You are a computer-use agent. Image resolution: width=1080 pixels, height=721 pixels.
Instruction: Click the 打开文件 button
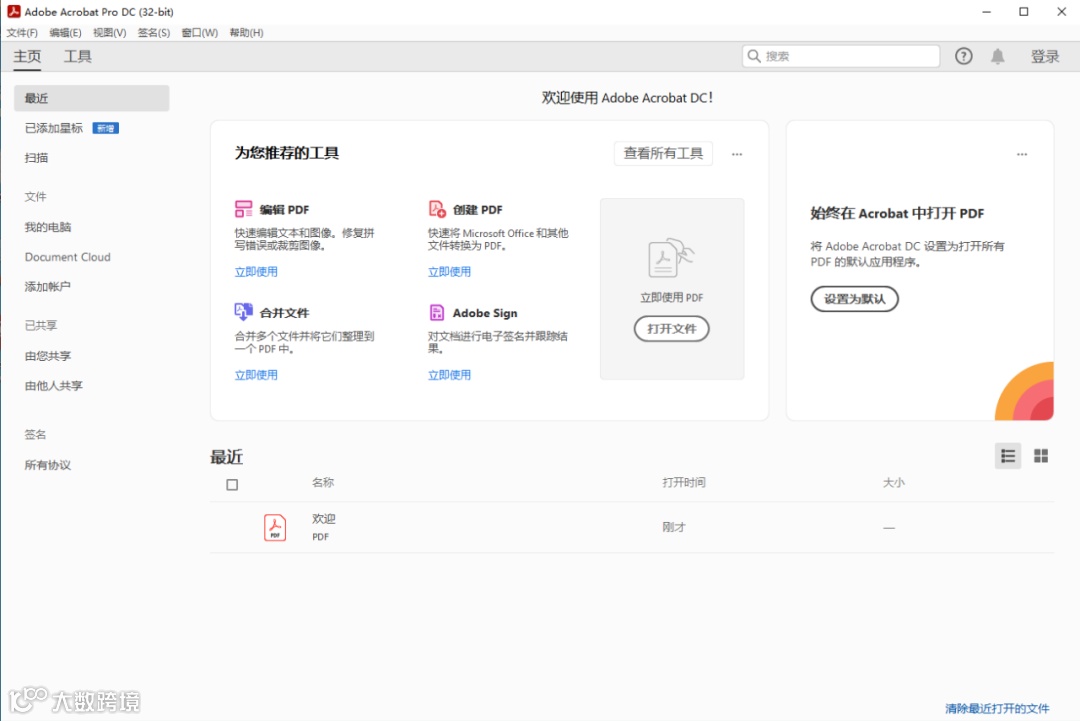tap(672, 328)
